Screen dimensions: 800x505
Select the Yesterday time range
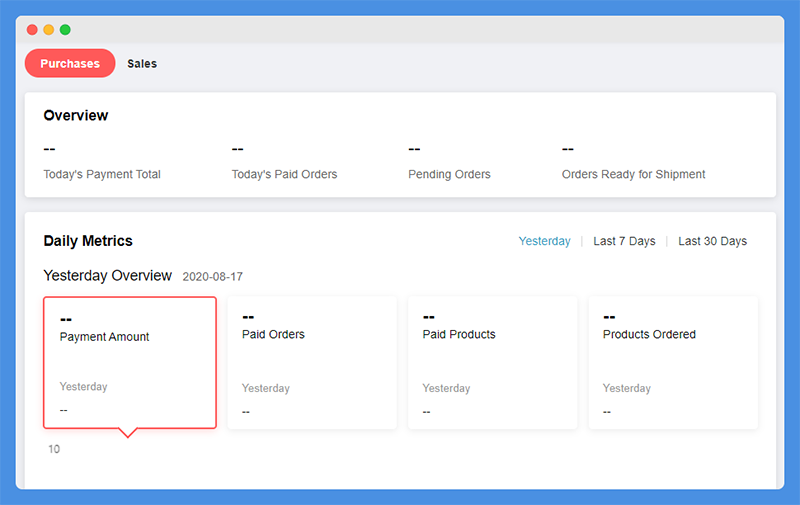coord(544,241)
